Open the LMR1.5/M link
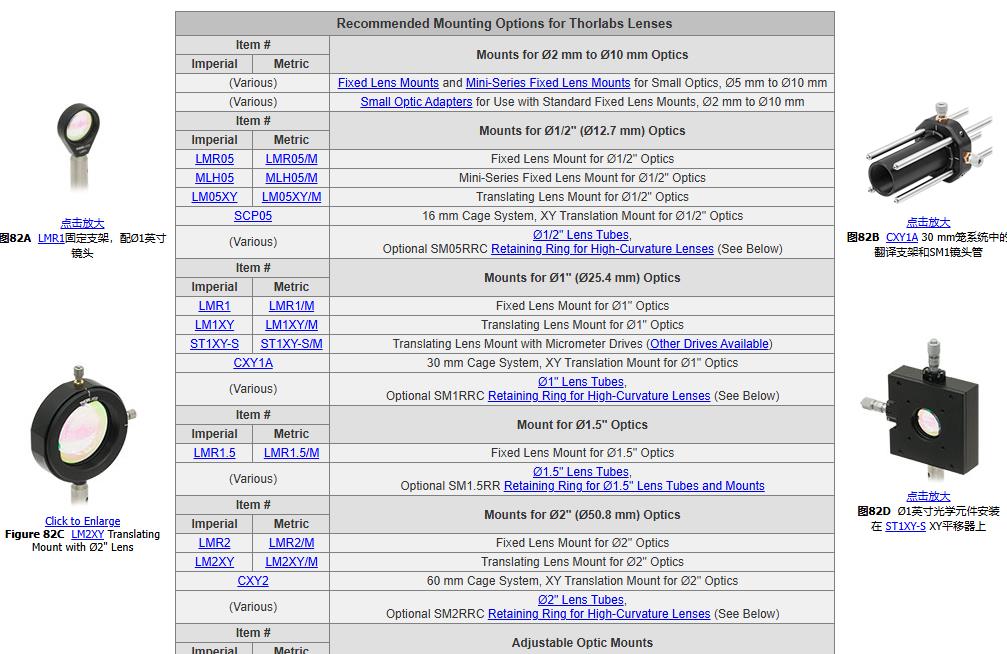Image resolution: width=1007 pixels, height=654 pixels. click(x=291, y=453)
